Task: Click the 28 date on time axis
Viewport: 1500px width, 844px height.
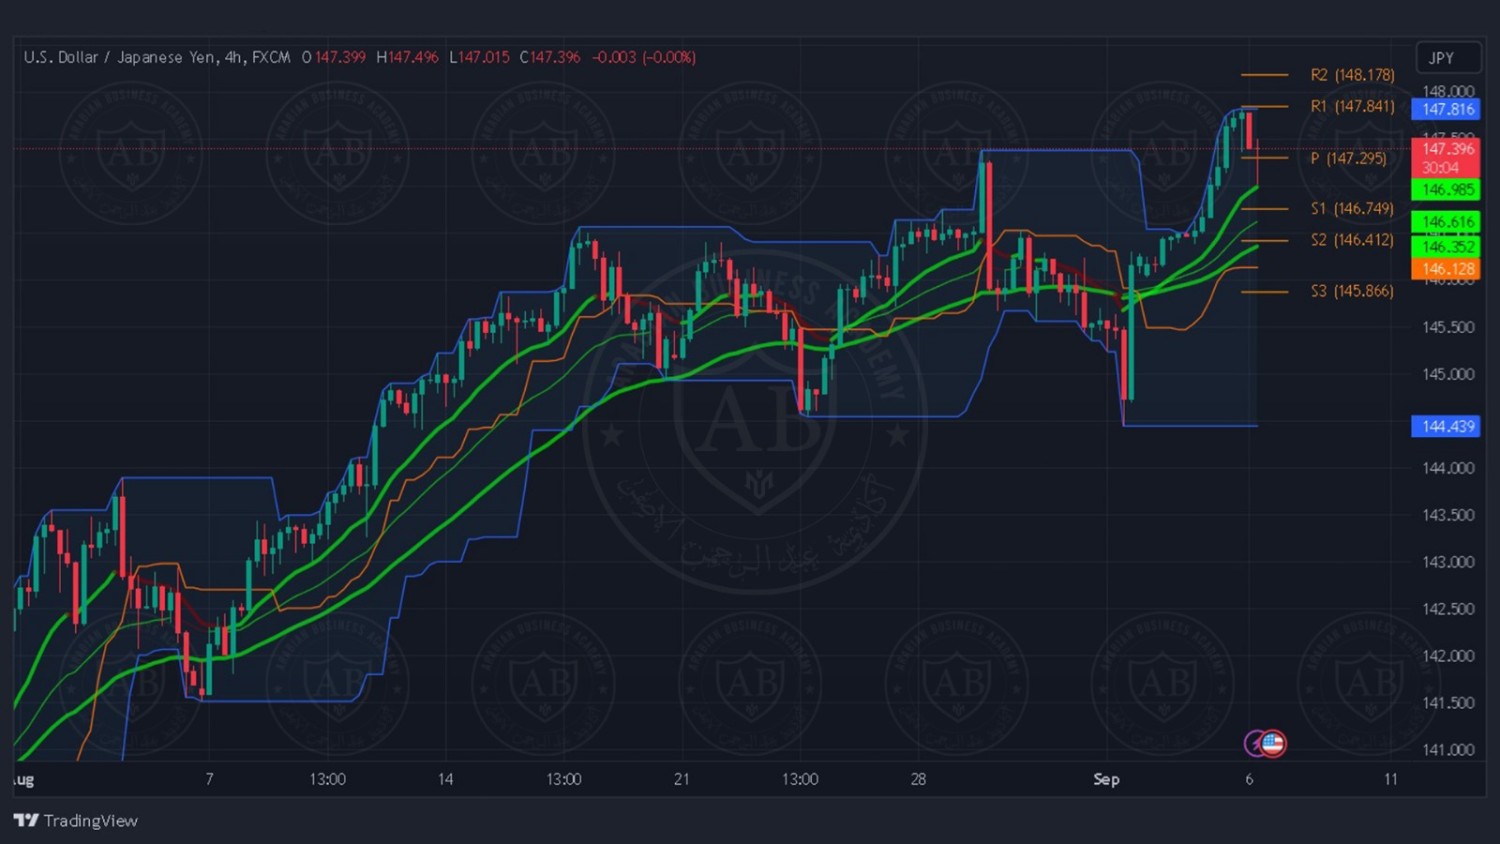Action: (918, 779)
